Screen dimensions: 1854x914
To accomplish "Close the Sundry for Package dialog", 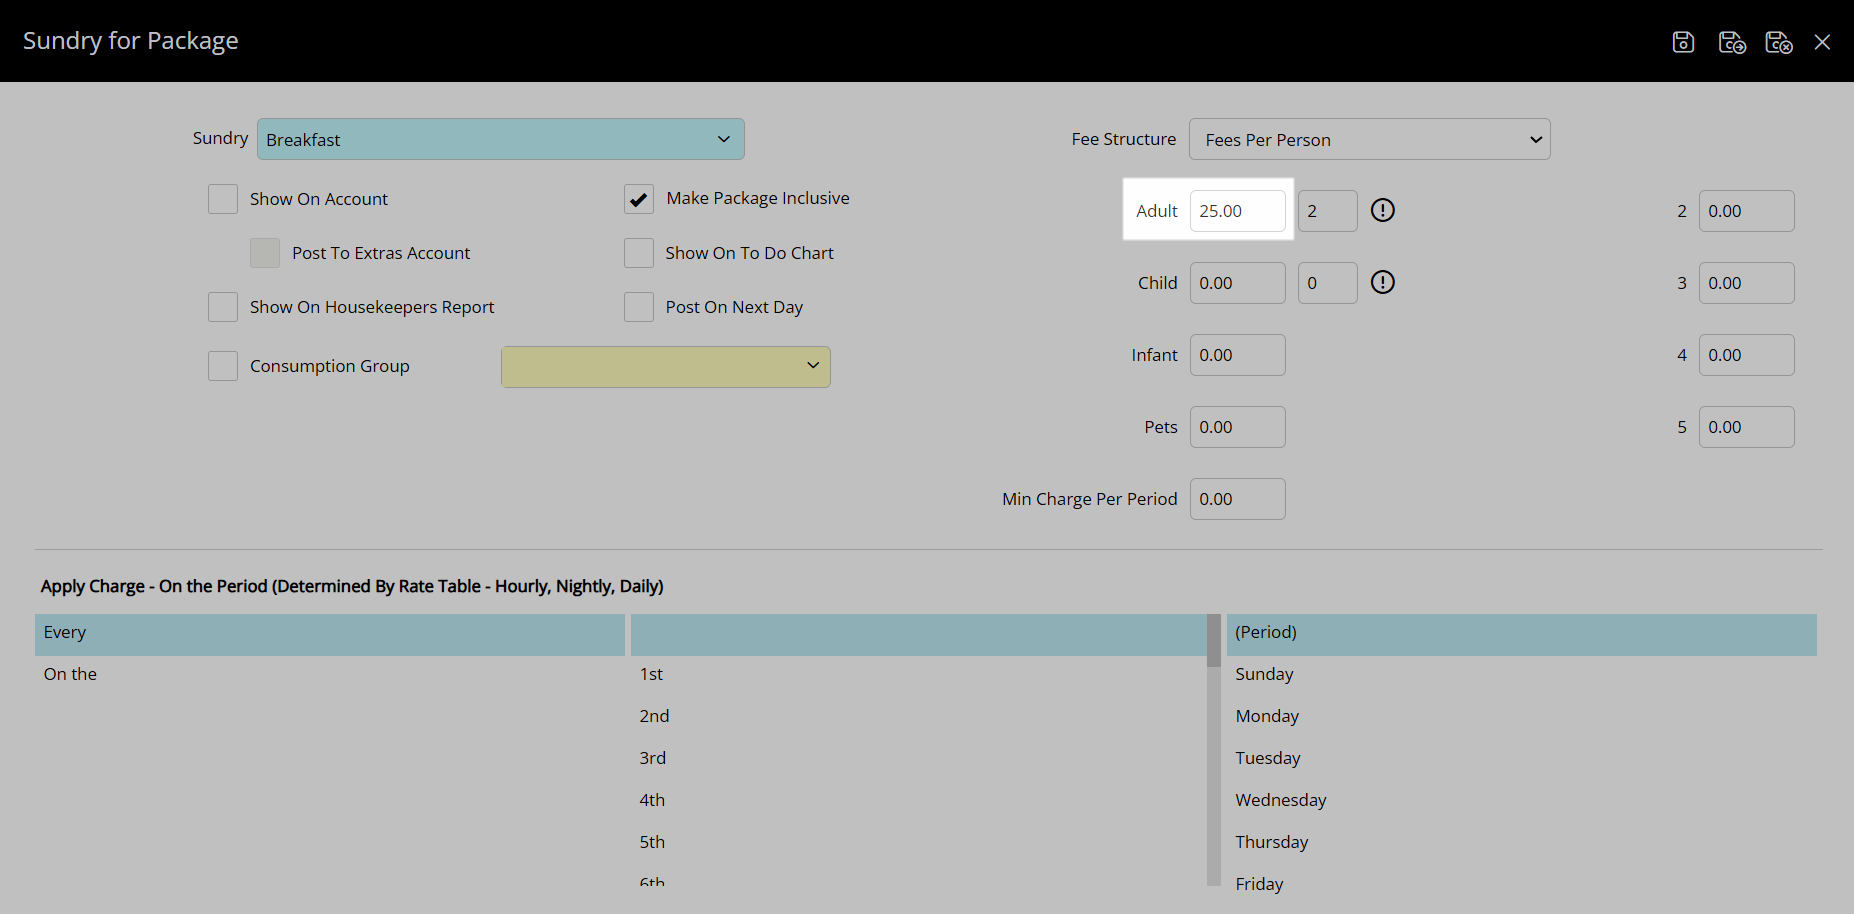I will coord(1822,42).
